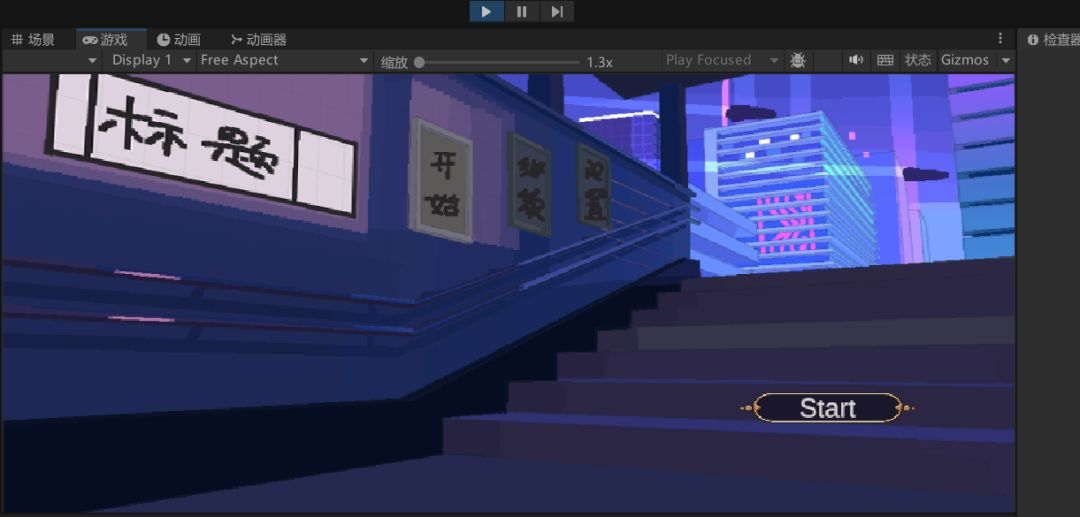Click the Step frame button
The image size is (1080, 517).
click(x=557, y=11)
